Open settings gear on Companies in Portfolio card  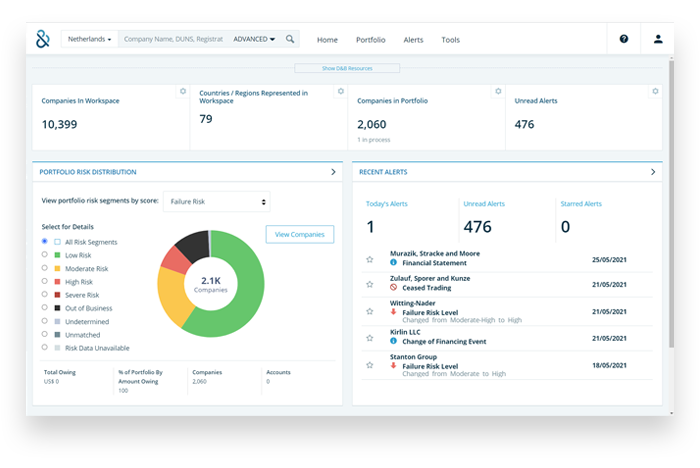498,91
